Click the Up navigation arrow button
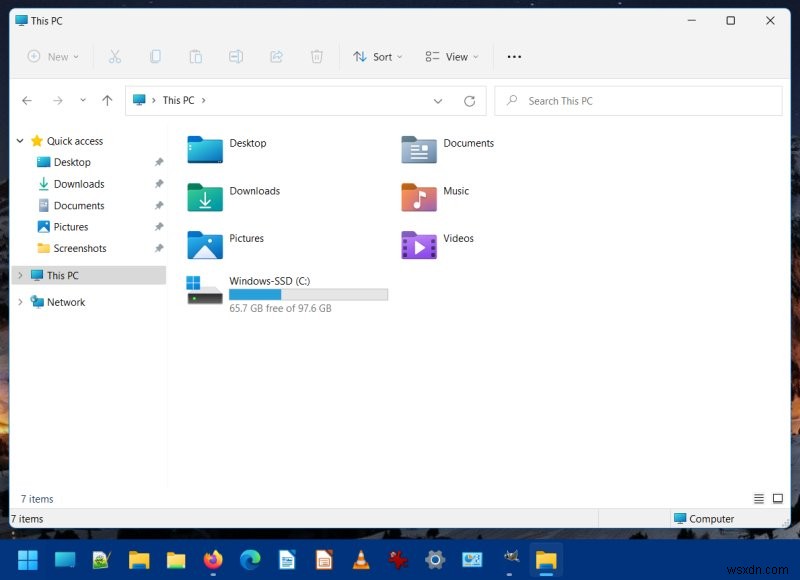Image resolution: width=800 pixels, height=580 pixels. pos(107,100)
